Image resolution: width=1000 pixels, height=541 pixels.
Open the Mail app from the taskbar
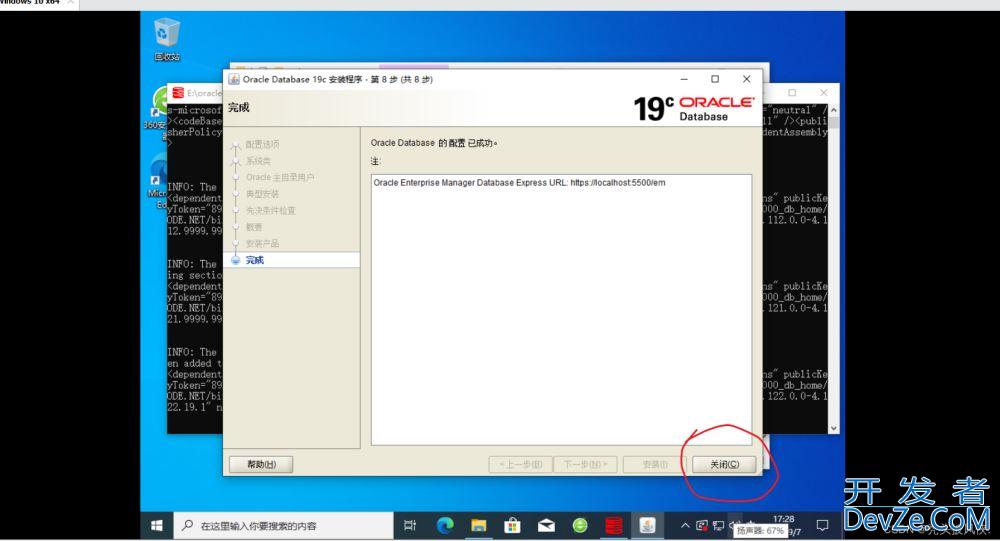(x=546, y=526)
